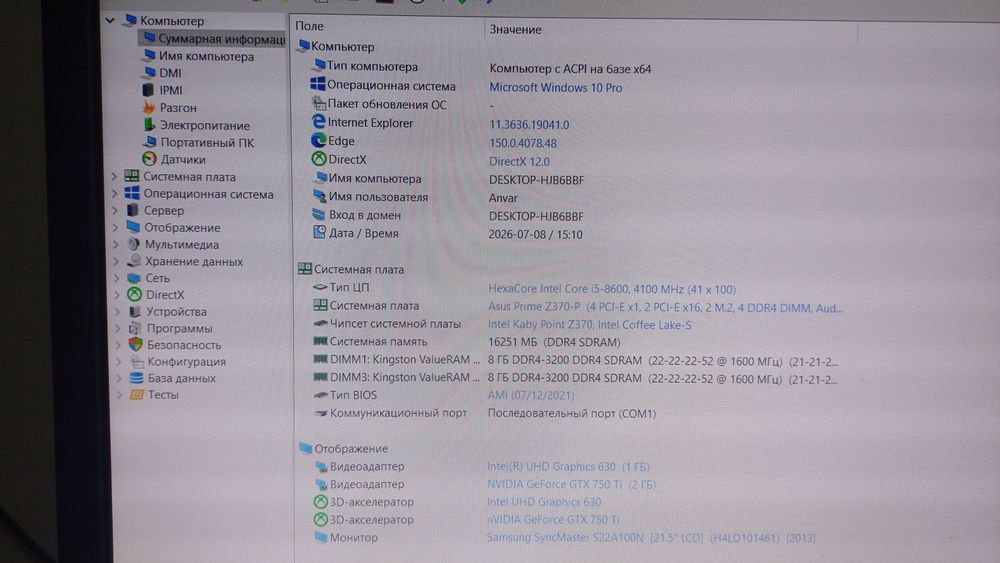Open AMI (07/12/2021) BIOS link

[x=531, y=395]
